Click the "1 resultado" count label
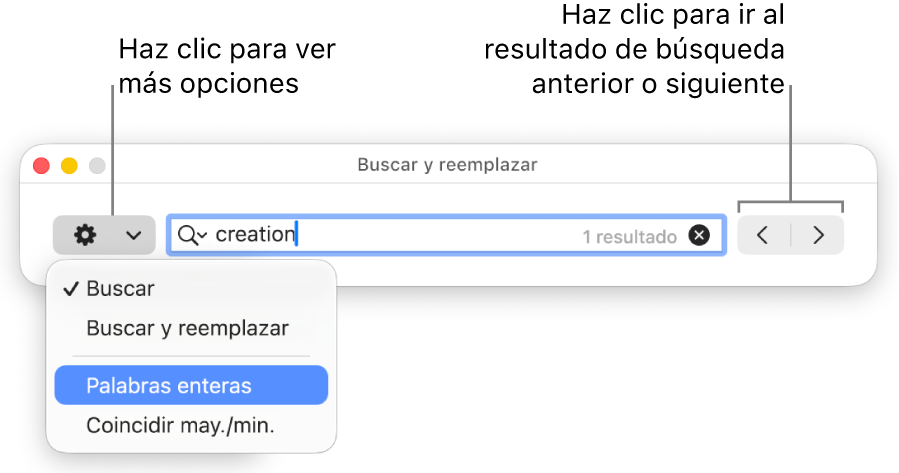This screenshot has width=899, height=473. (x=630, y=237)
